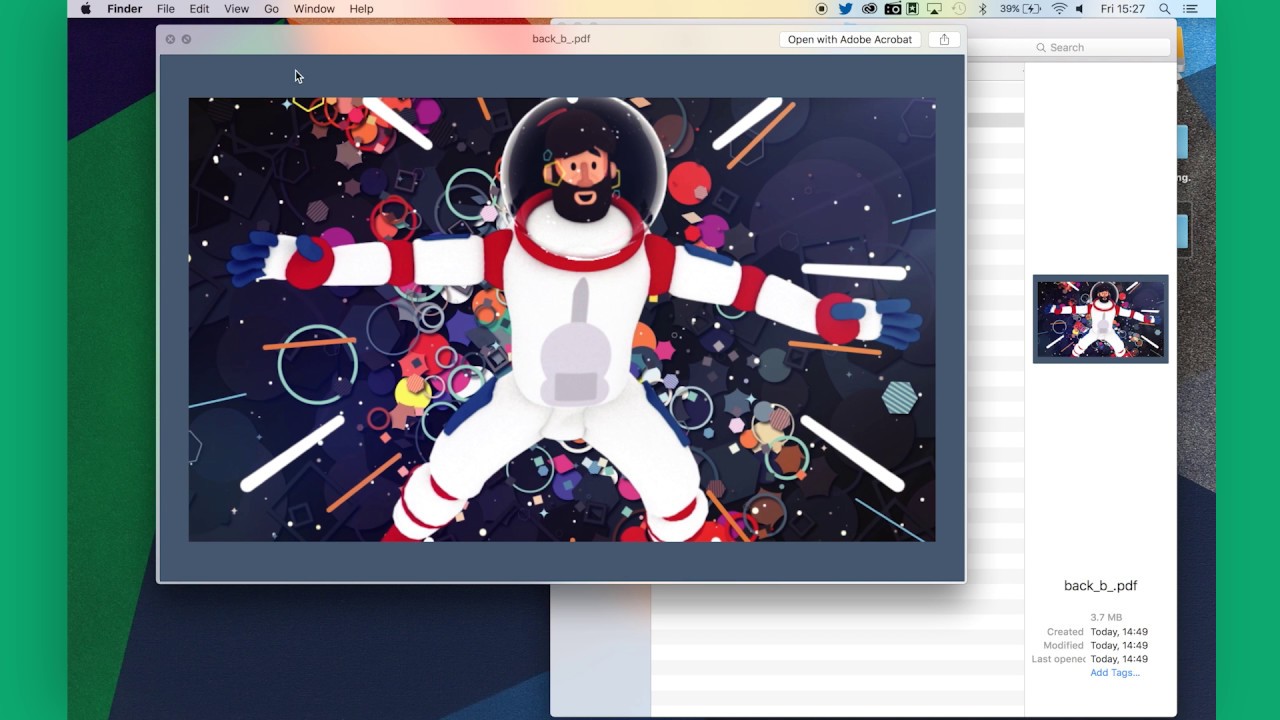Click the clock showing Fri 15:27

point(1122,9)
